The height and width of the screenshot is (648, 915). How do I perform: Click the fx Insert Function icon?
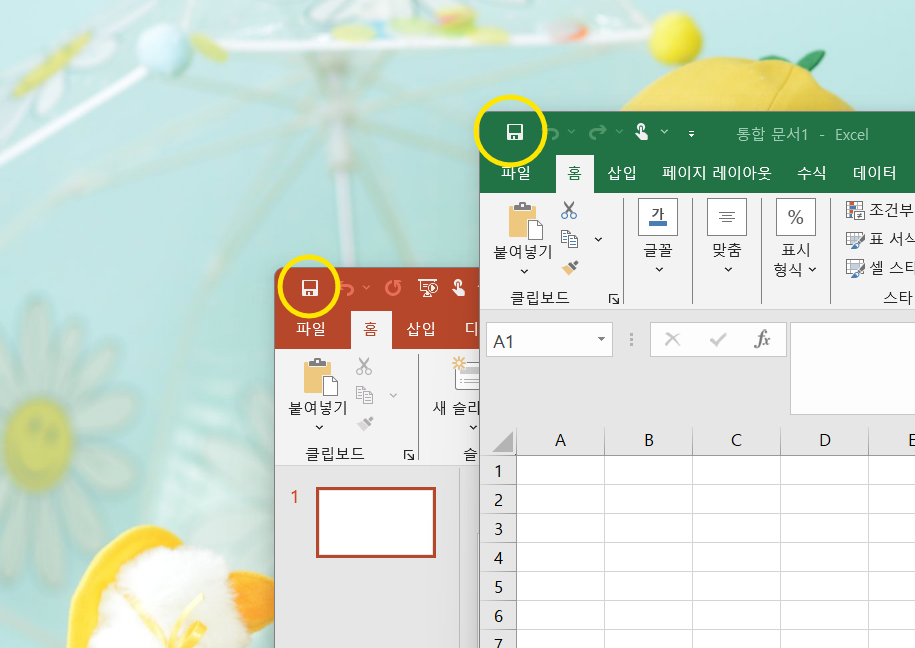tap(762, 339)
